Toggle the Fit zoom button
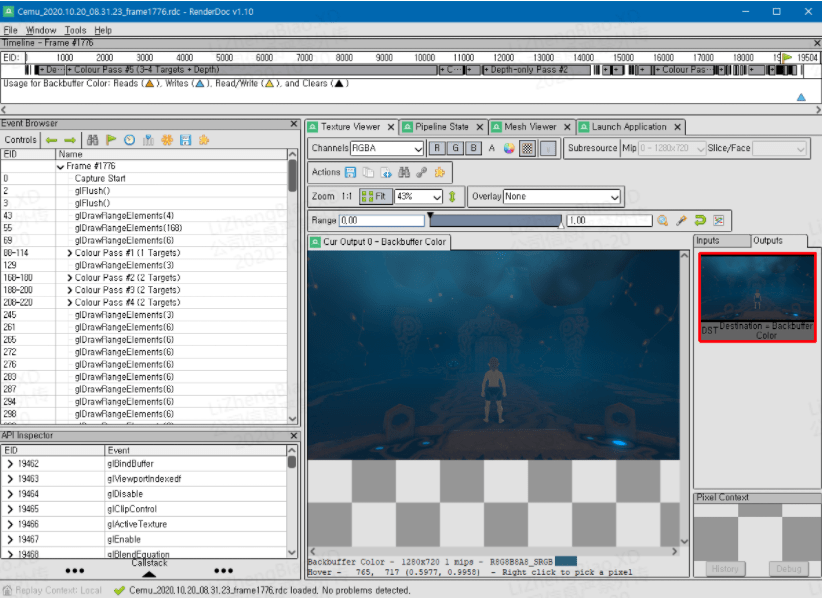 tap(375, 197)
